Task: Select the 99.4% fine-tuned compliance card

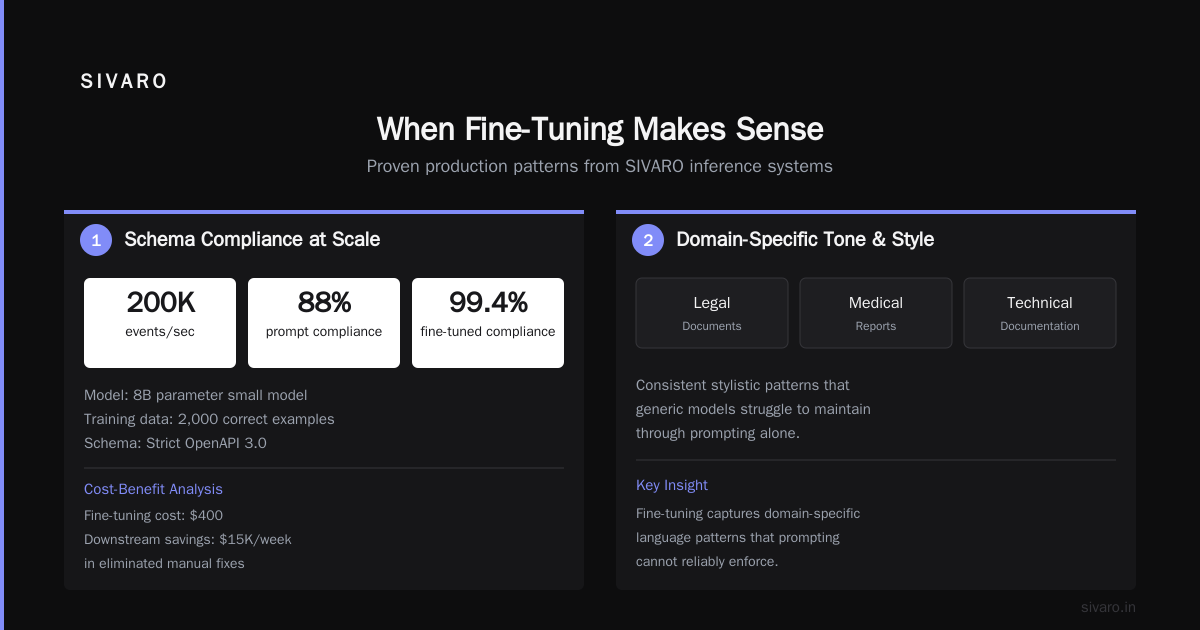Action: (488, 323)
